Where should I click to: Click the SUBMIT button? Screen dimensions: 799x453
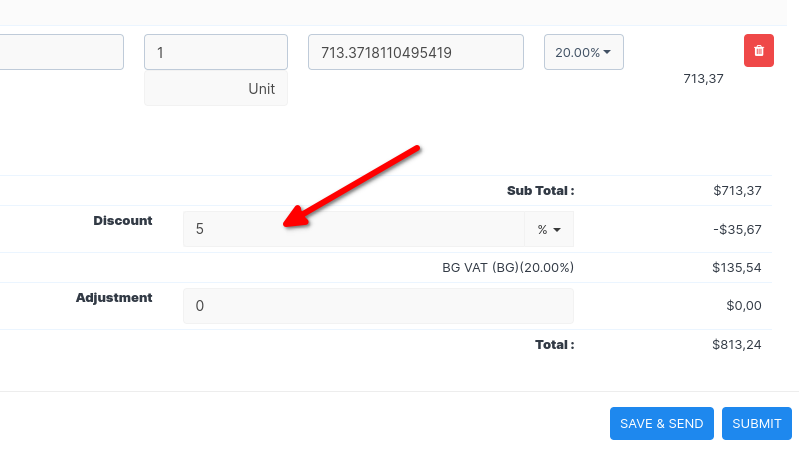pyautogui.click(x=756, y=424)
